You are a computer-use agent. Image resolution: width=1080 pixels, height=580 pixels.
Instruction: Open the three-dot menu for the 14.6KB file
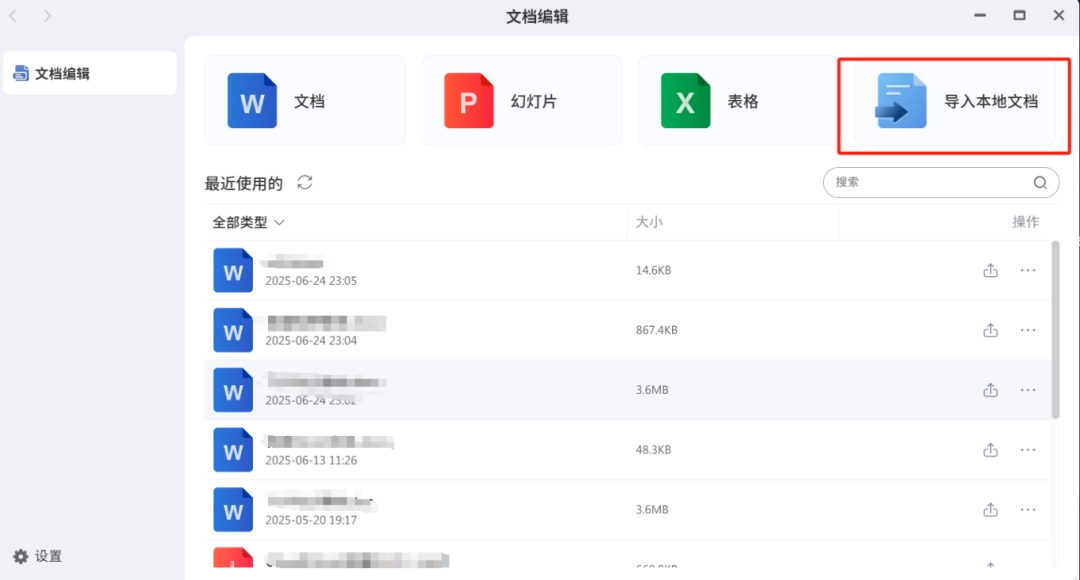(1028, 270)
